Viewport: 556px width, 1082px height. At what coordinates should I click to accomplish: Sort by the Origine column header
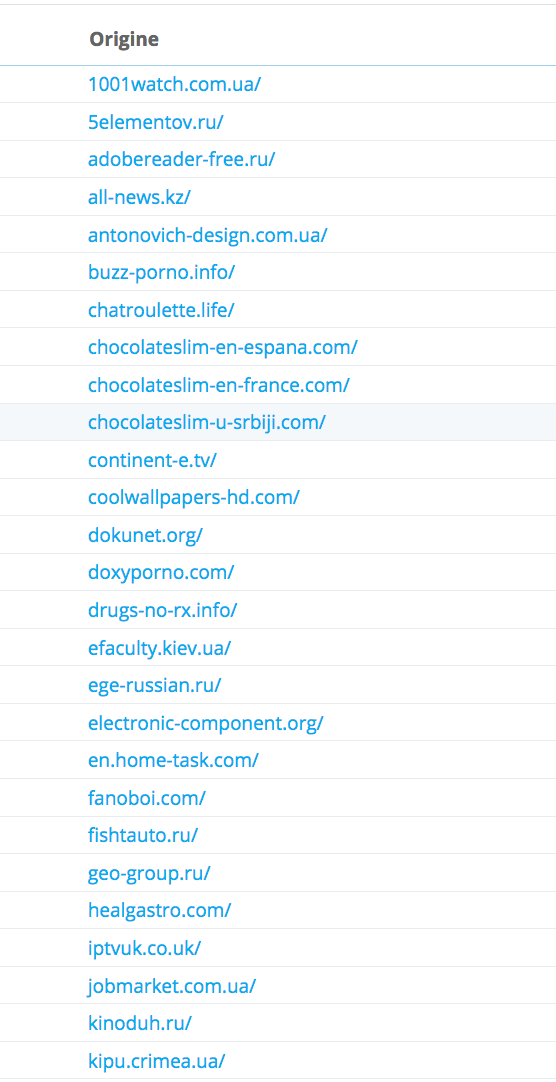point(124,39)
